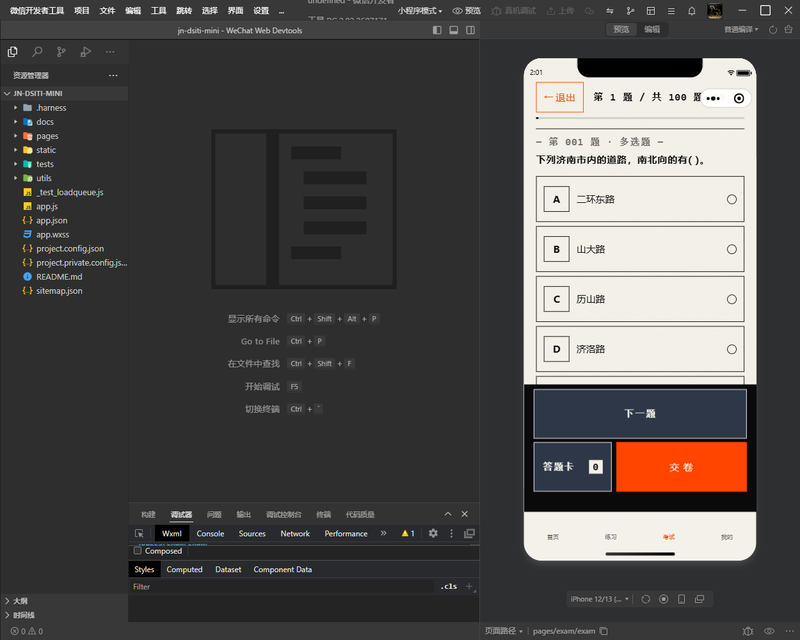Image resolution: width=800 pixels, height=640 pixels.
Task: Copy page path icon next to pages/exam/exam
Action: coord(604,631)
